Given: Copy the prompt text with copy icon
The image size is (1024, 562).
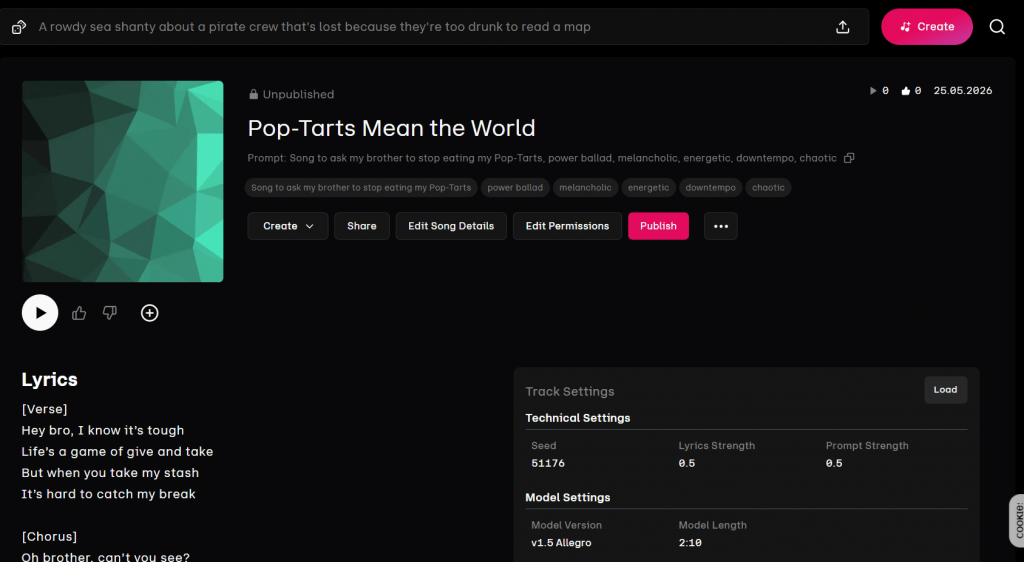Looking at the screenshot, I should click(x=849, y=158).
